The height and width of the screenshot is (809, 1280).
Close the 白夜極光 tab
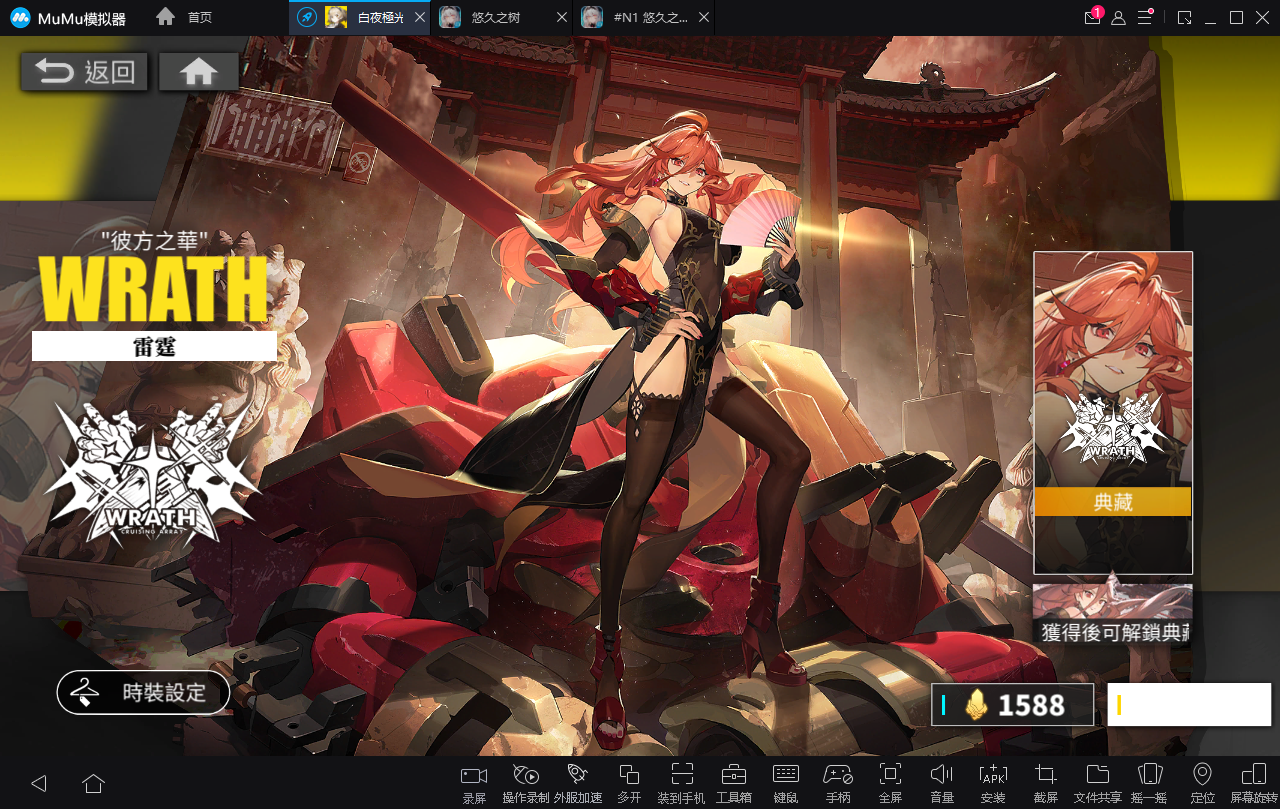(x=419, y=18)
